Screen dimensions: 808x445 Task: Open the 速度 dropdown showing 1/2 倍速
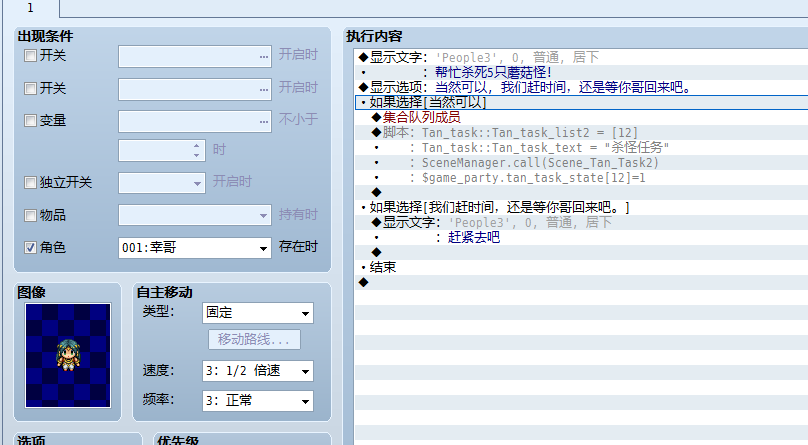pos(258,371)
